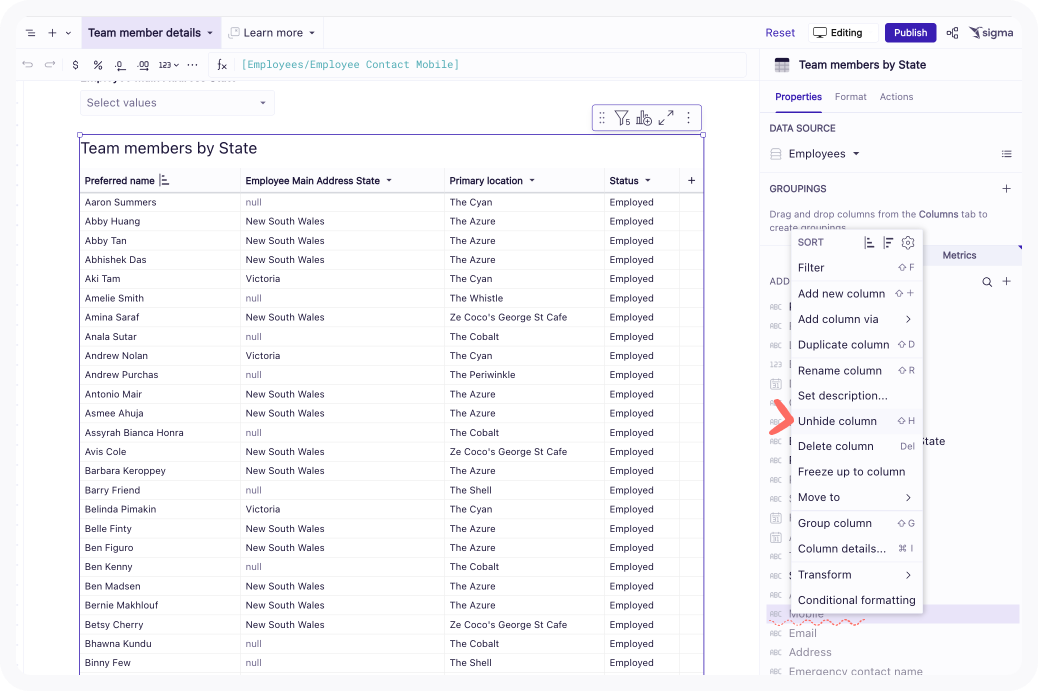Apply currency dollar format
1038x691 pixels.
click(75, 65)
